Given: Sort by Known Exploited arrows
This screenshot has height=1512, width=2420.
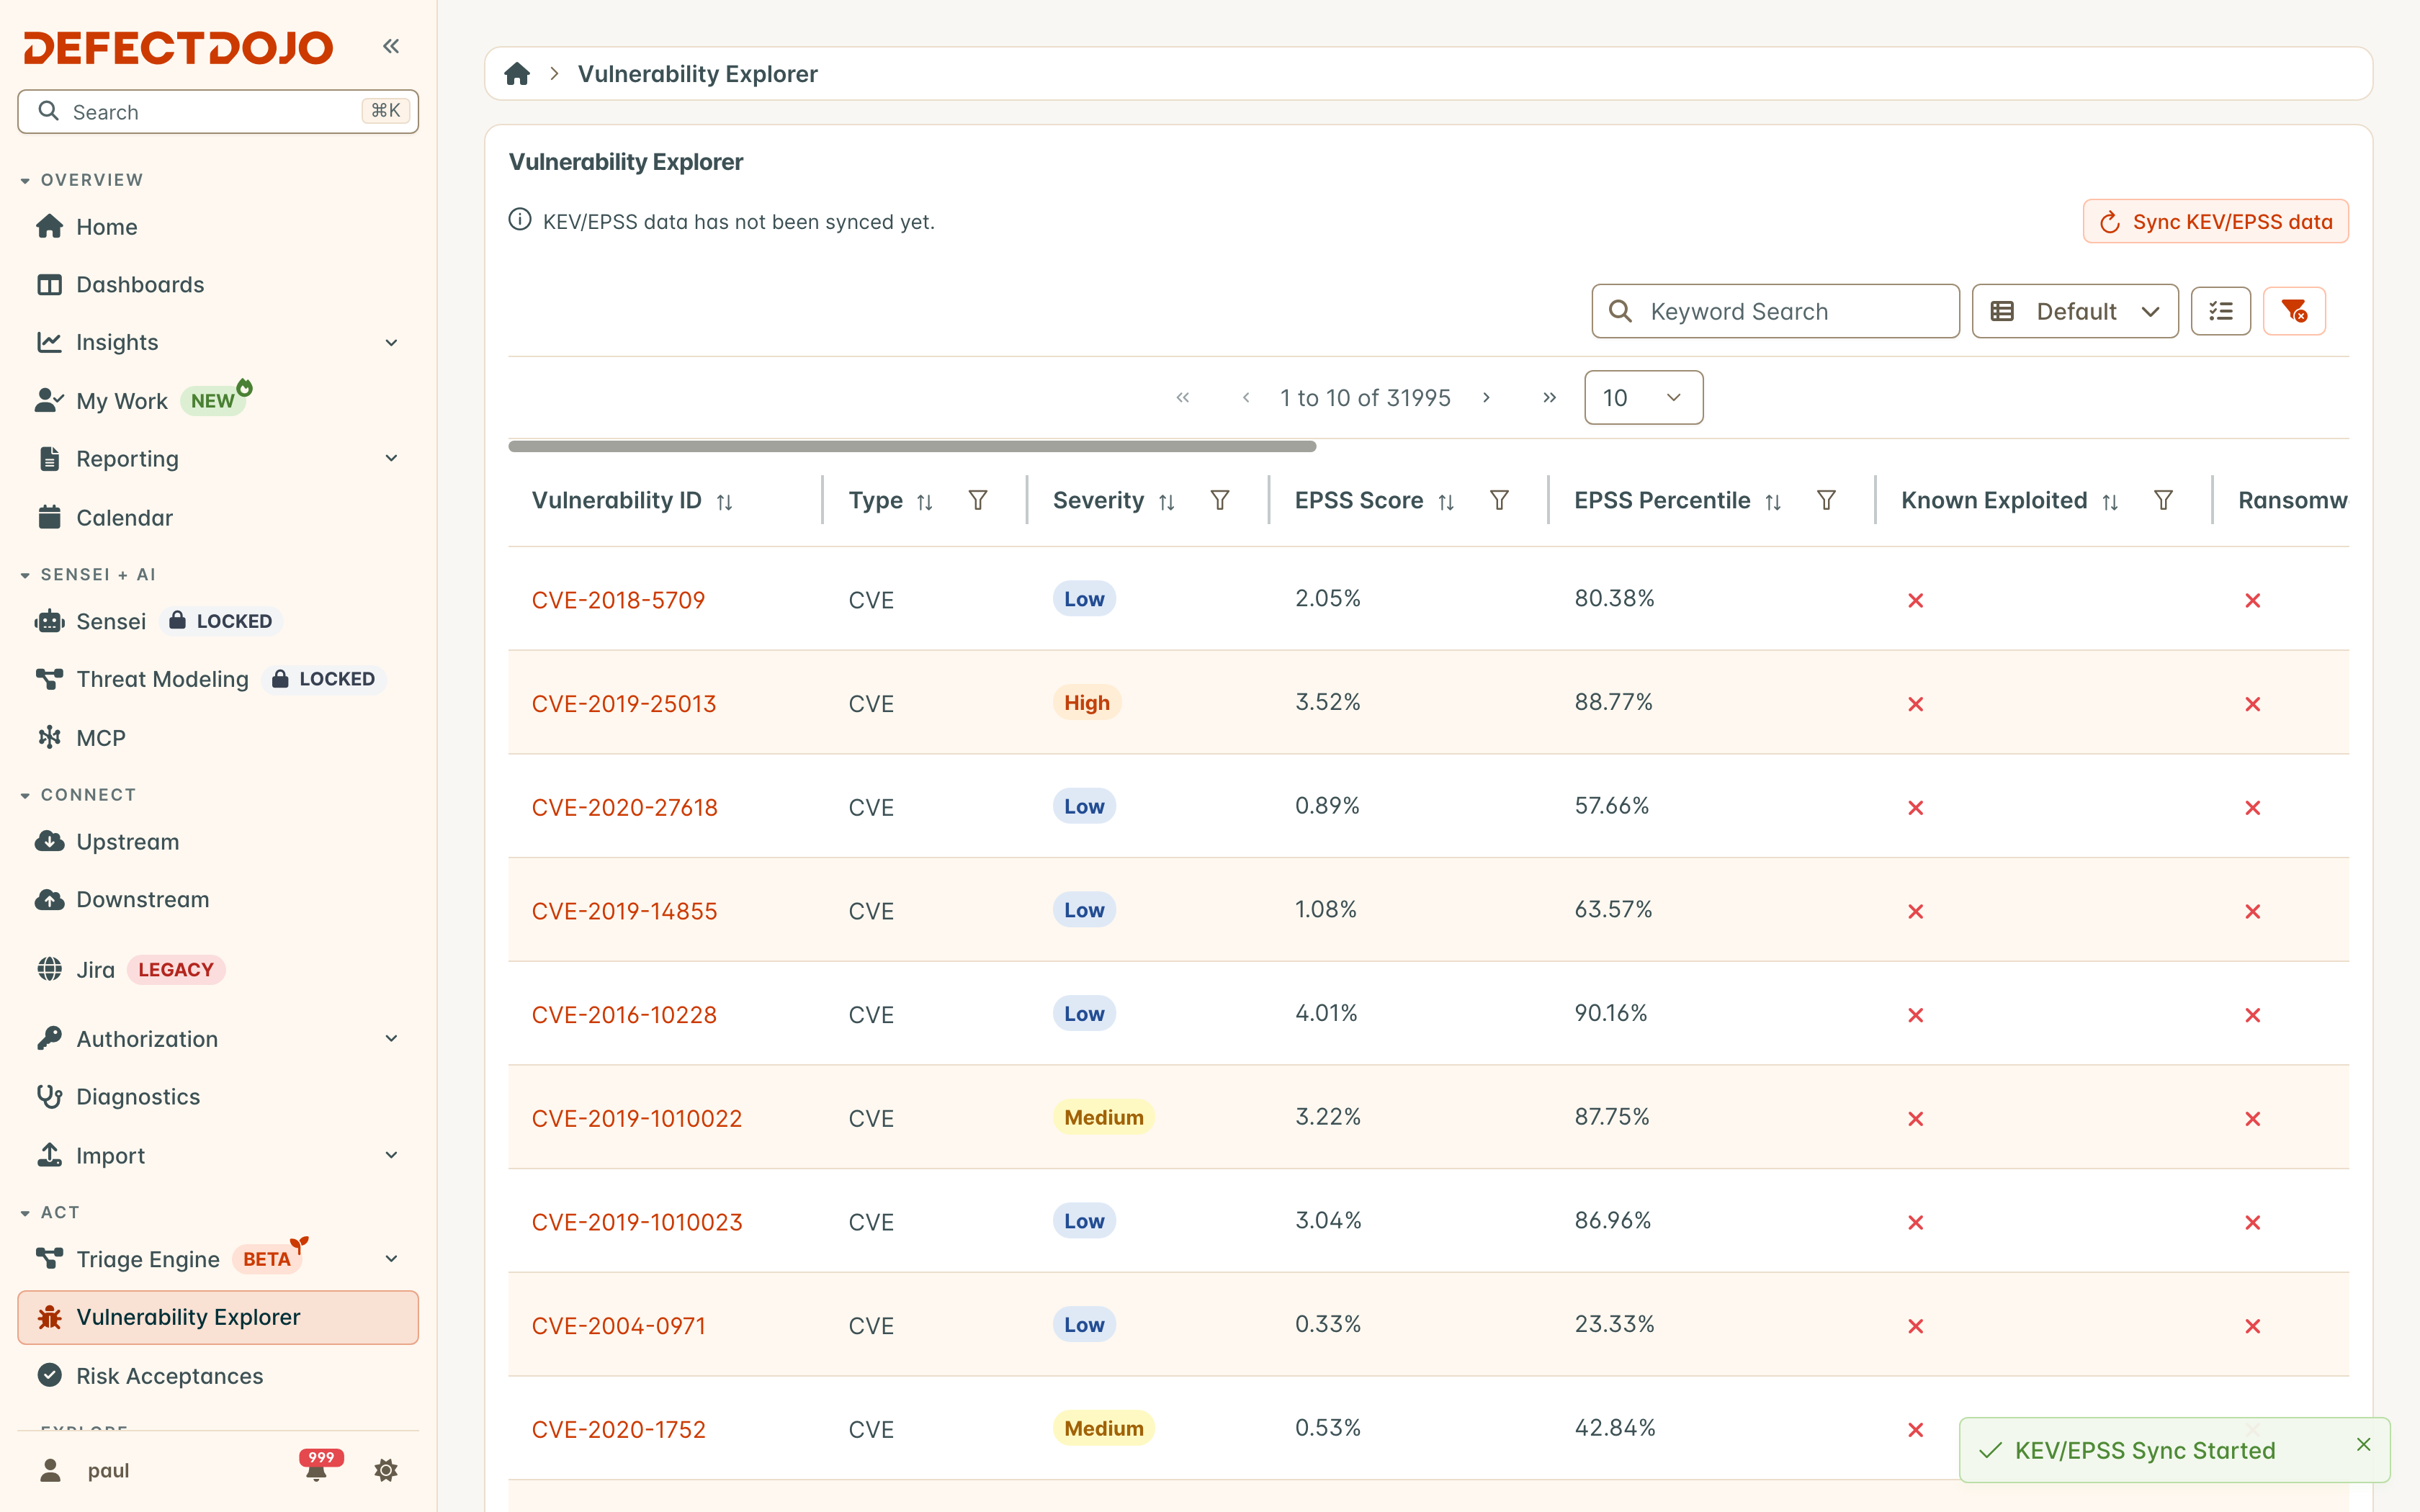Looking at the screenshot, I should click(2110, 502).
